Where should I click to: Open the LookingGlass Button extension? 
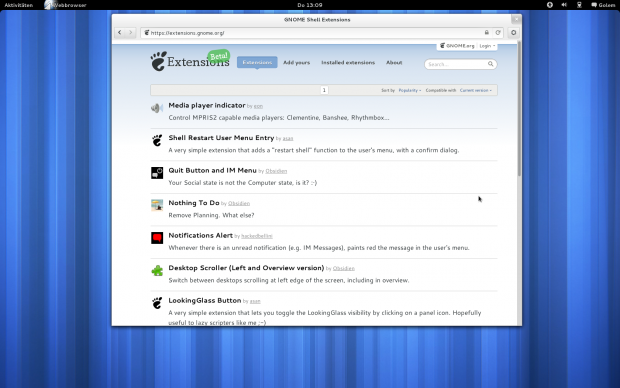click(205, 300)
